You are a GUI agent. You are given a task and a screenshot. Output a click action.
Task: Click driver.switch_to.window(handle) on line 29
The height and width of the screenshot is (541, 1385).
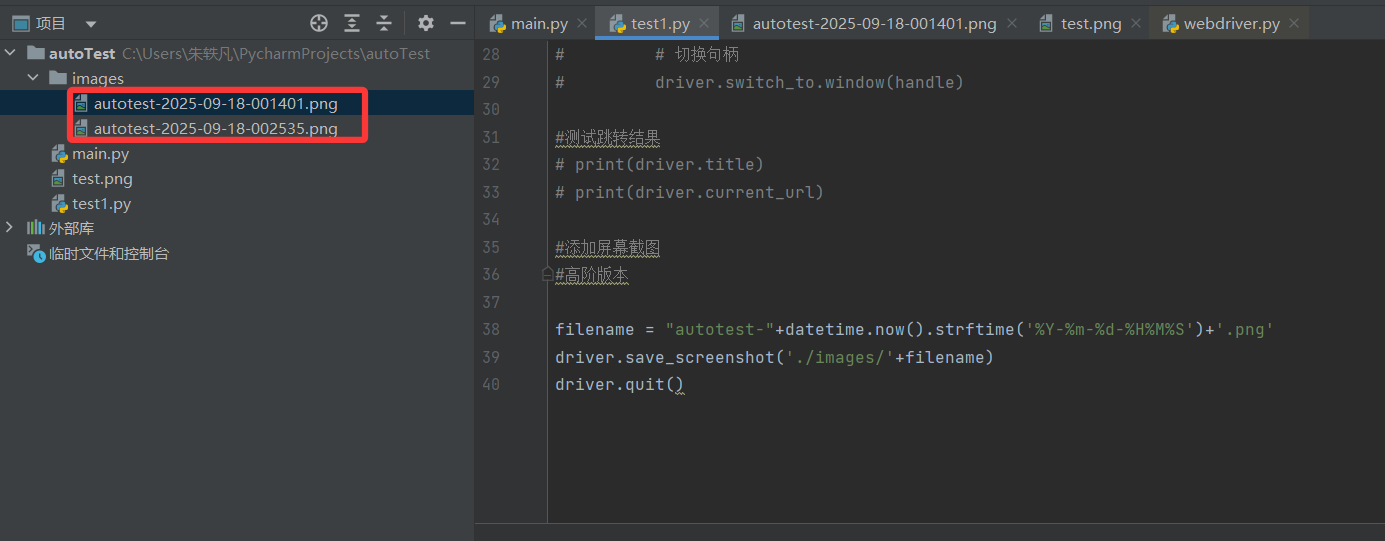(x=809, y=82)
